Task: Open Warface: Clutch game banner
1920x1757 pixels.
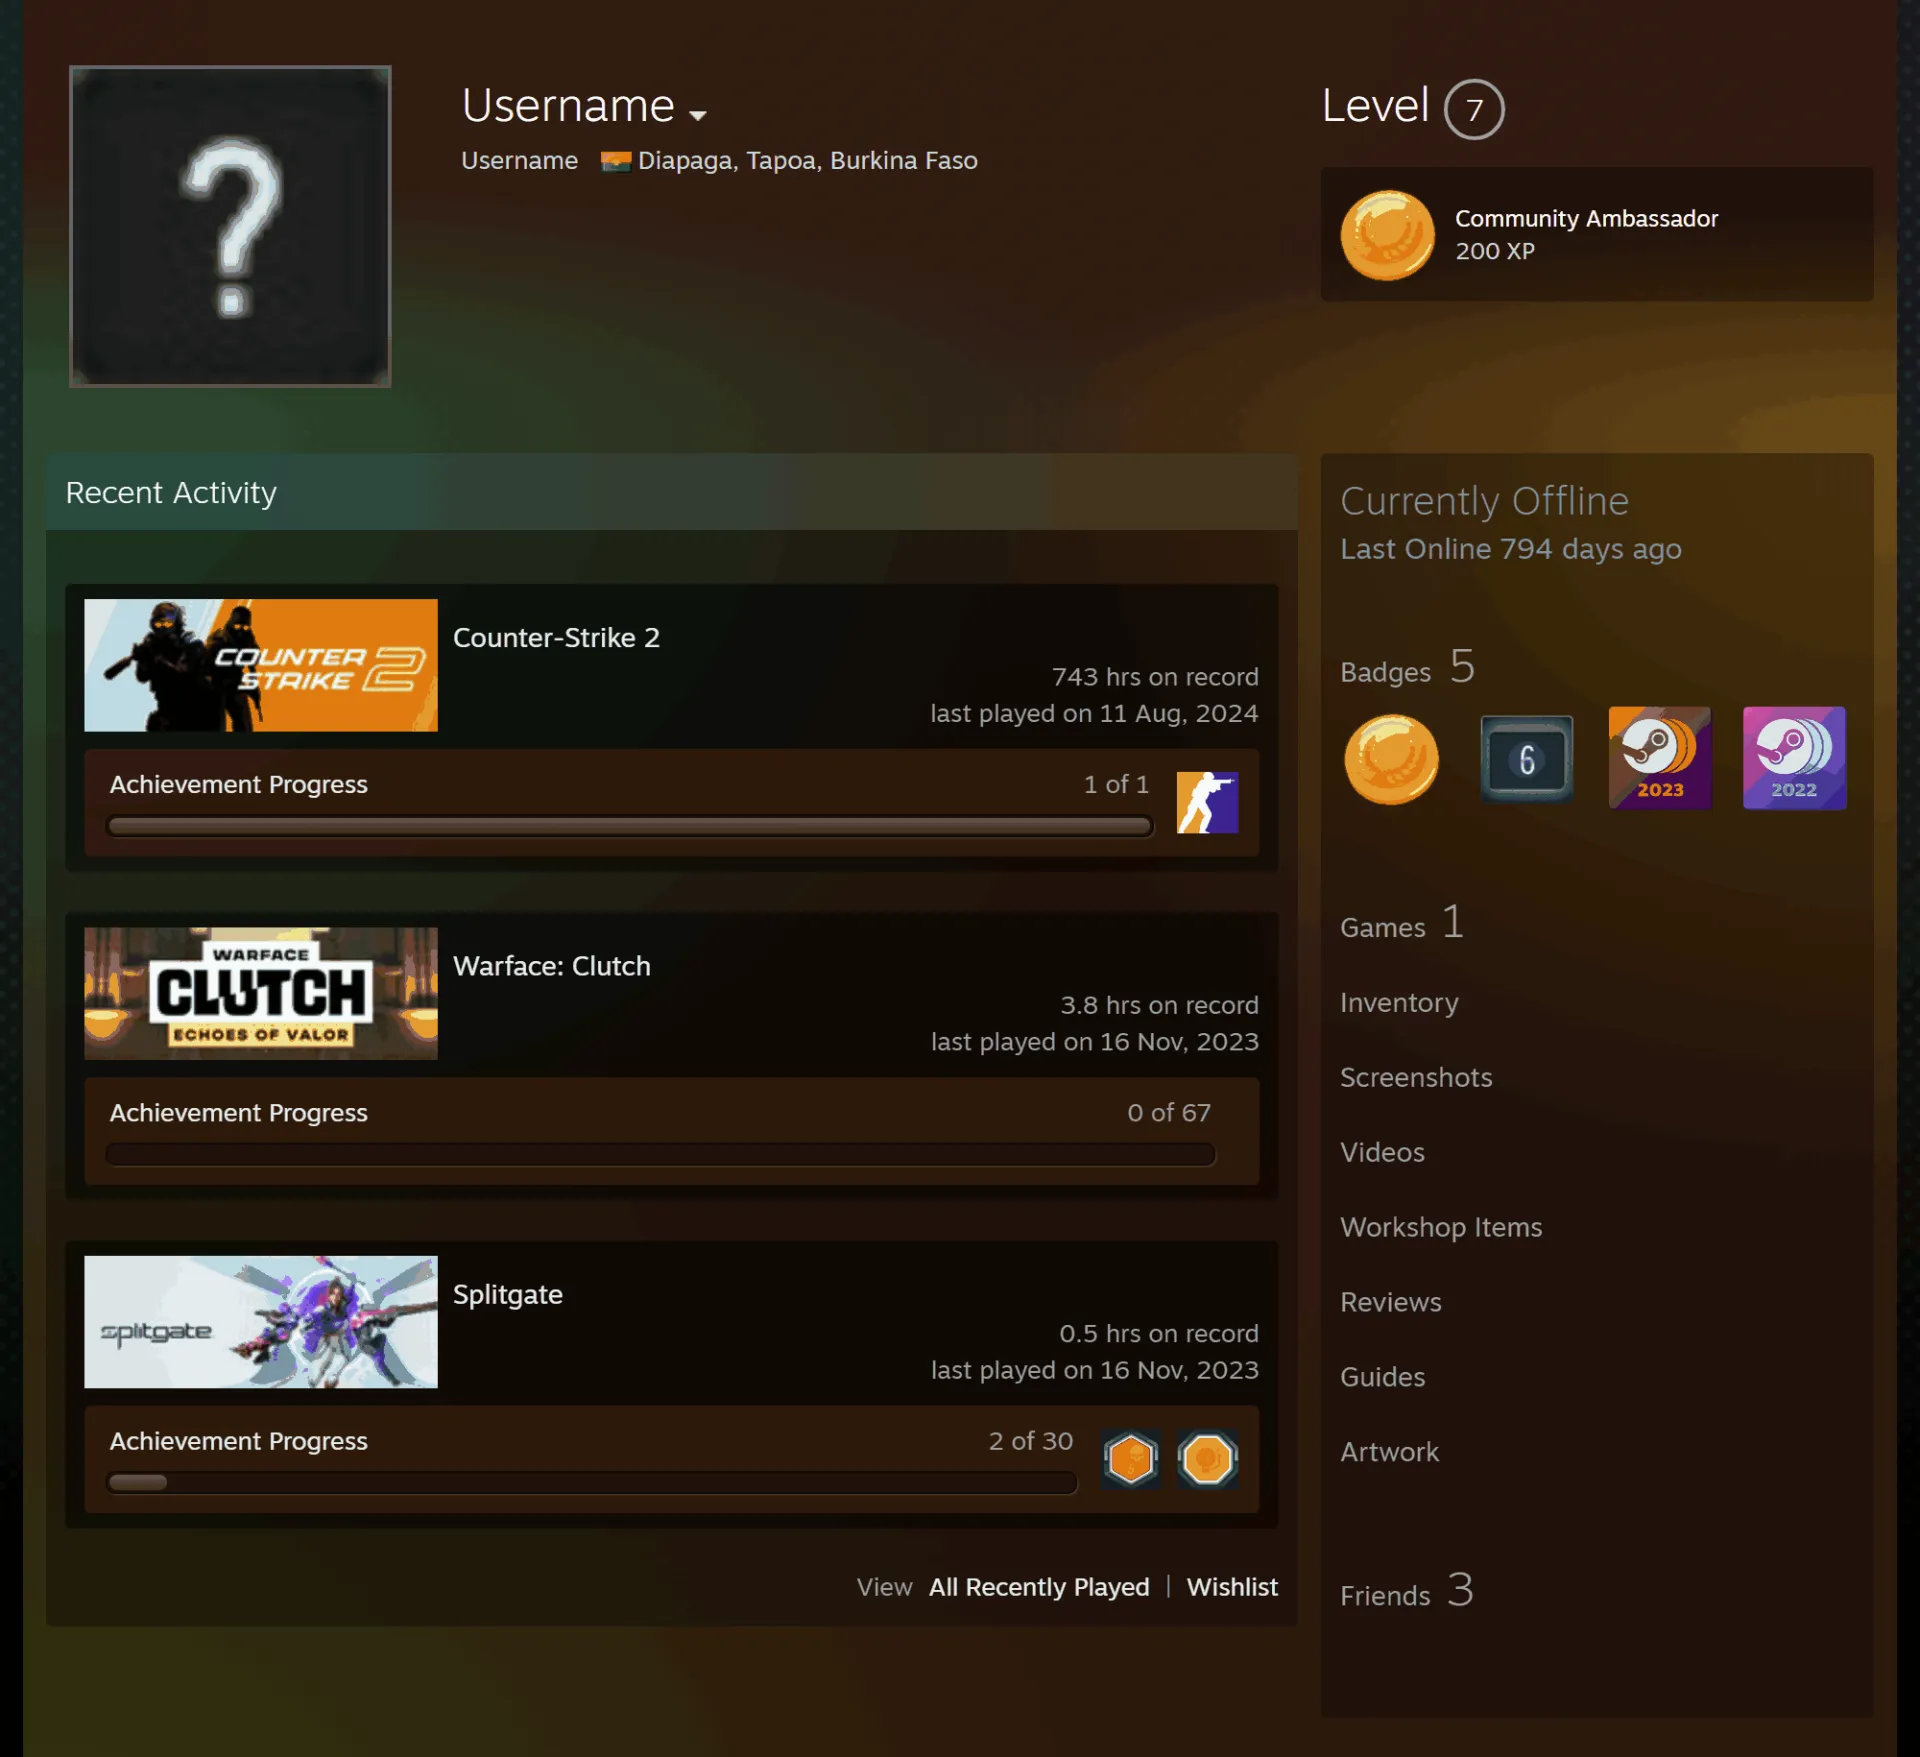Action: point(260,993)
